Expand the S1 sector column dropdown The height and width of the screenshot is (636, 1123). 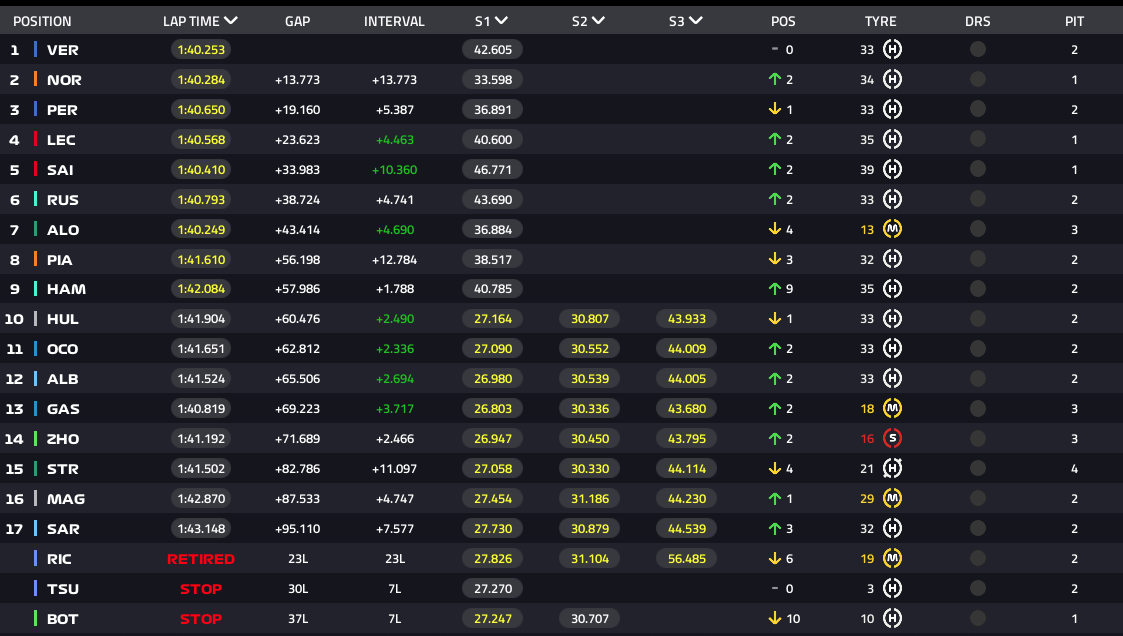(x=501, y=21)
